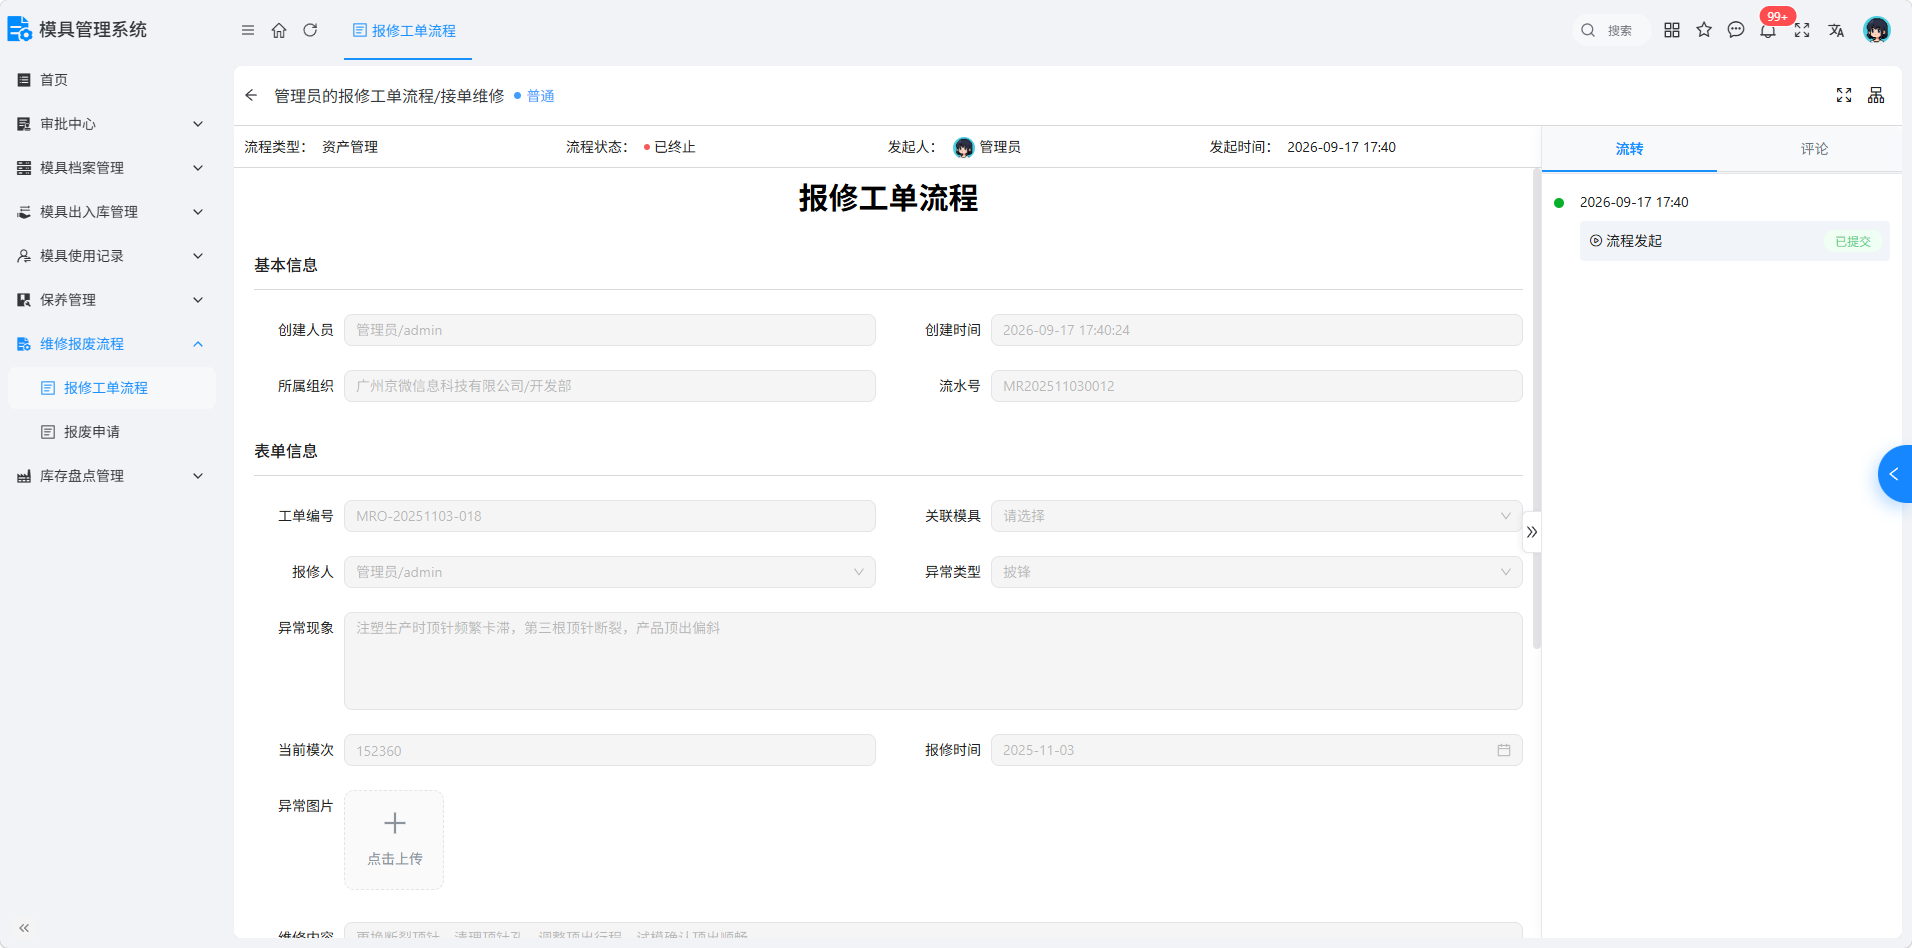Collapse the sidebar with double-chevron icon

pos(24,928)
